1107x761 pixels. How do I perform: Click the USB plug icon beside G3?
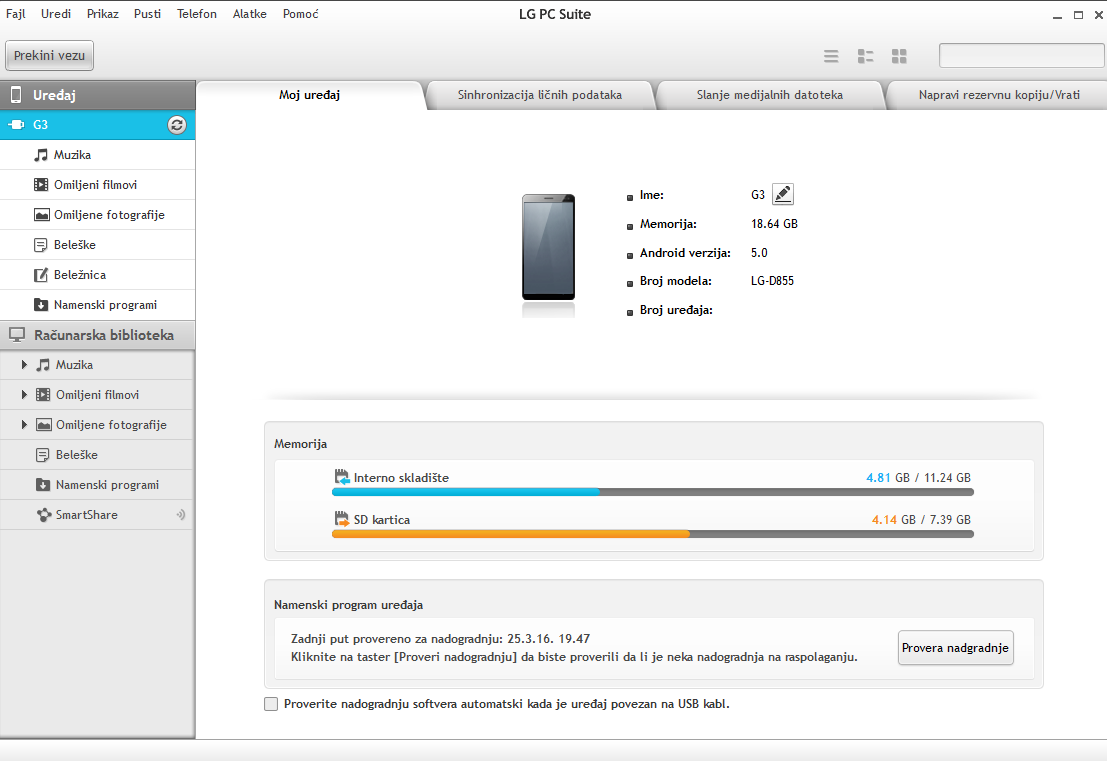(x=16, y=125)
